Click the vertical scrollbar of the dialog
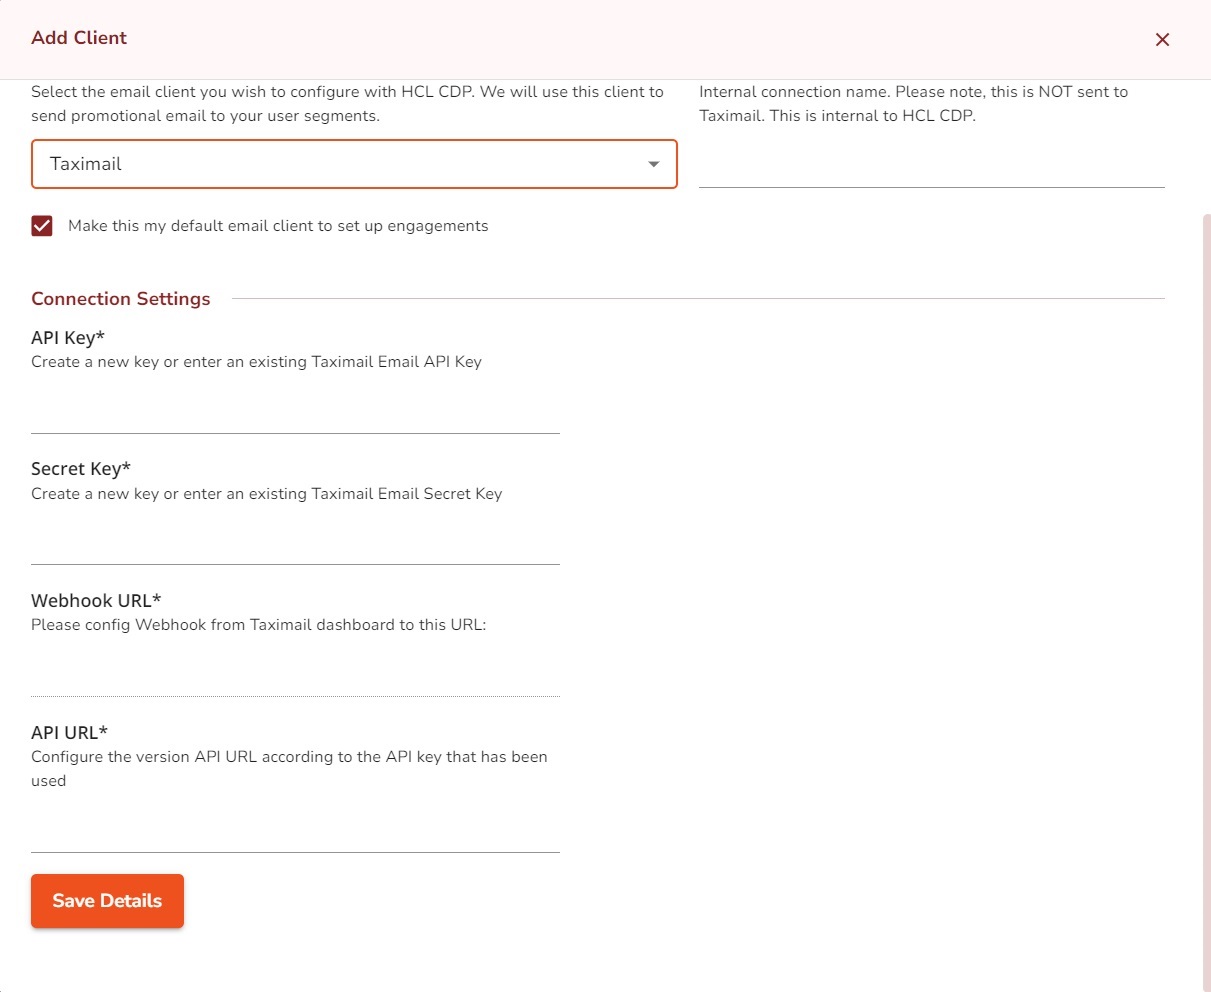The image size is (1211, 992). pos(1206,600)
